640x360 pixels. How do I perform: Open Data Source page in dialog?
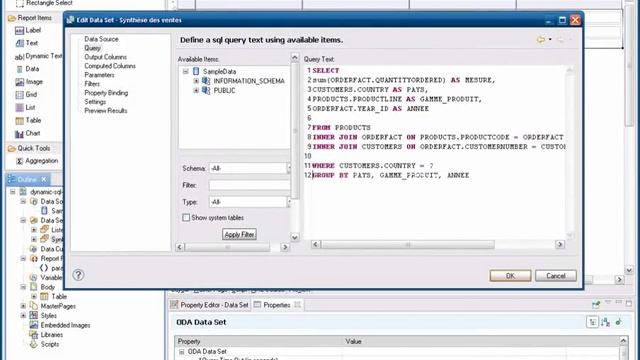pyautogui.click(x=101, y=39)
